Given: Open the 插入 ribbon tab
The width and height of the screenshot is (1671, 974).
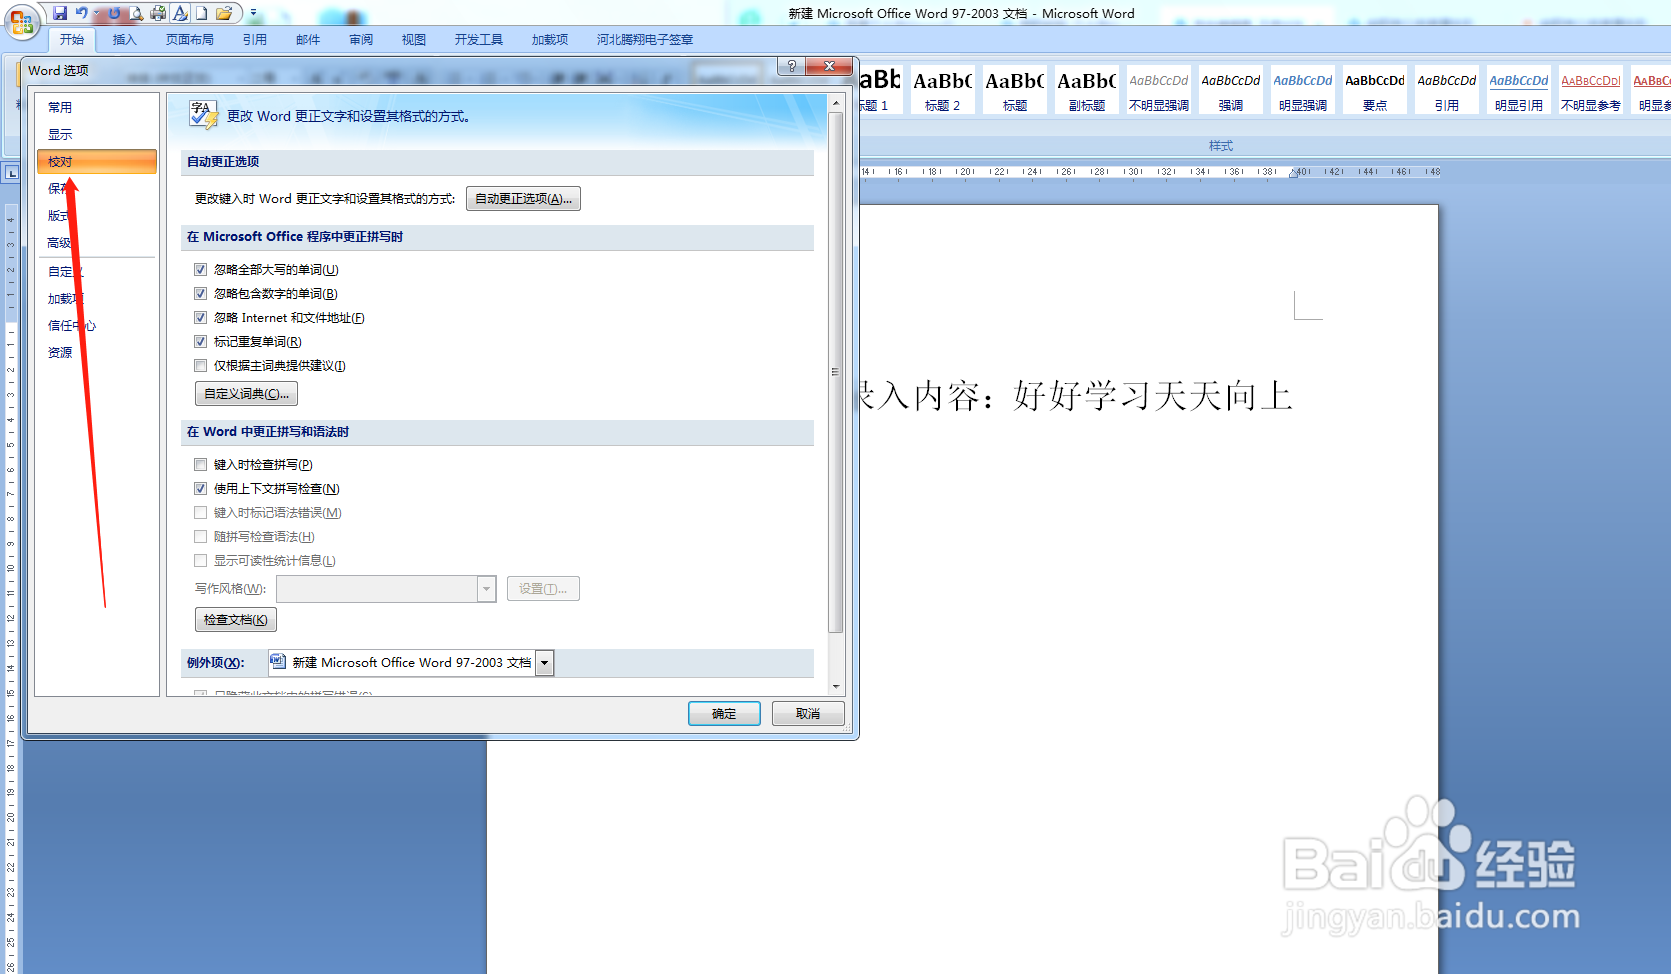Looking at the screenshot, I should [124, 40].
